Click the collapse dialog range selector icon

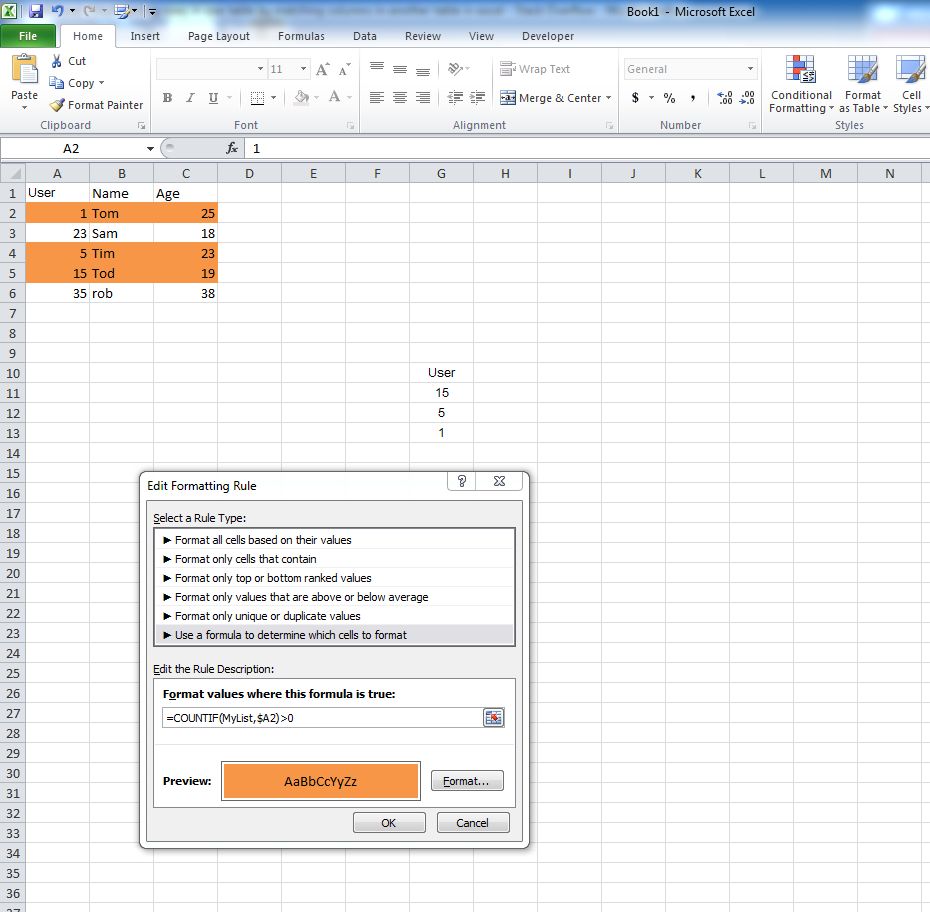tap(493, 718)
